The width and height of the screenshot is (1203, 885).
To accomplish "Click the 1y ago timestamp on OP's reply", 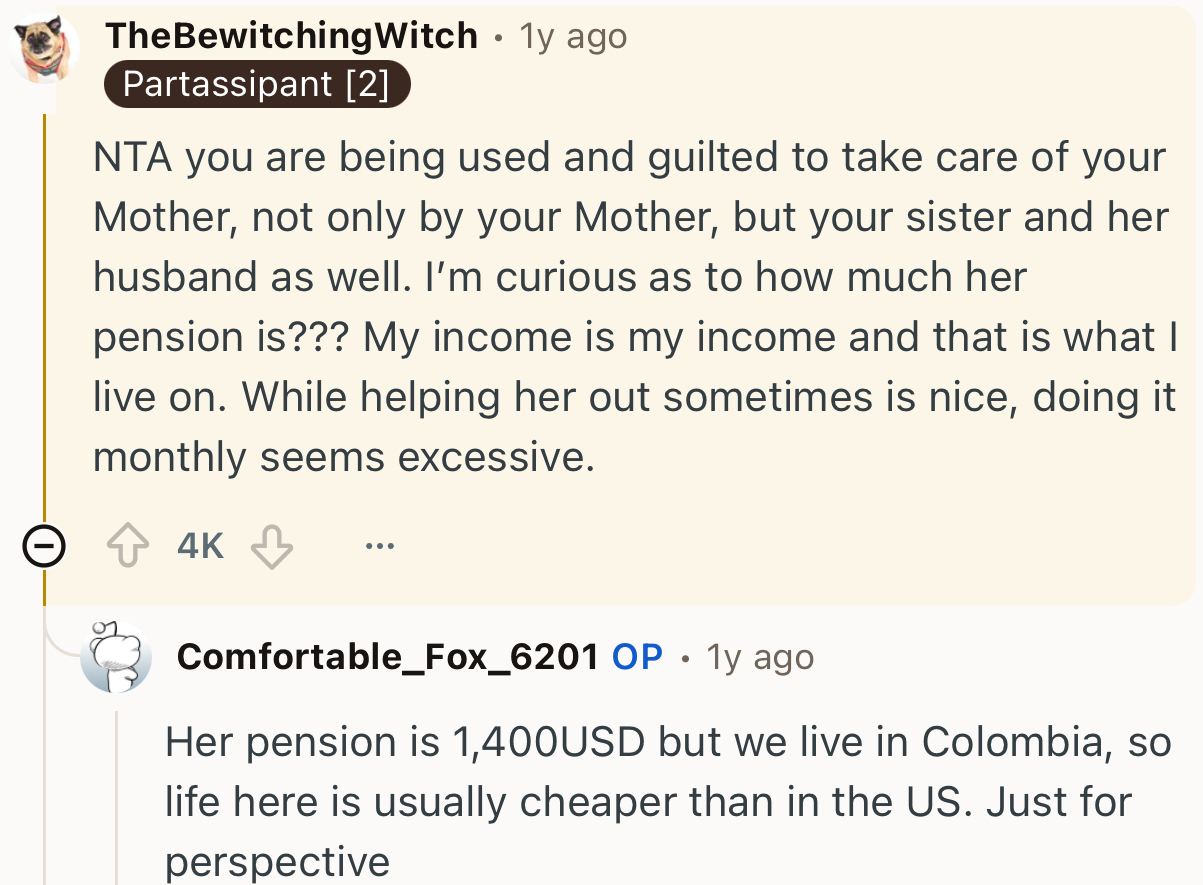I will click(x=759, y=657).
